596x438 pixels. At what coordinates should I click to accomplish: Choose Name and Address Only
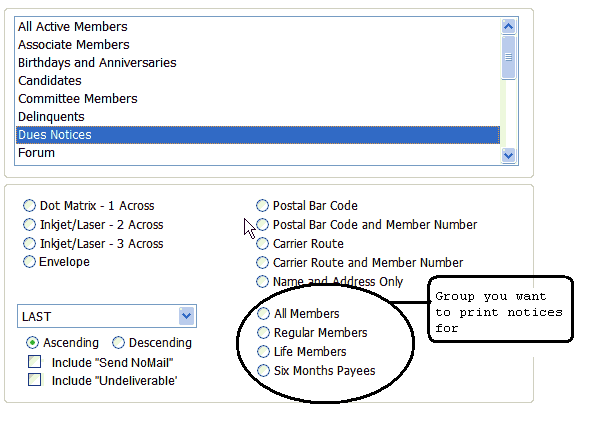point(262,282)
